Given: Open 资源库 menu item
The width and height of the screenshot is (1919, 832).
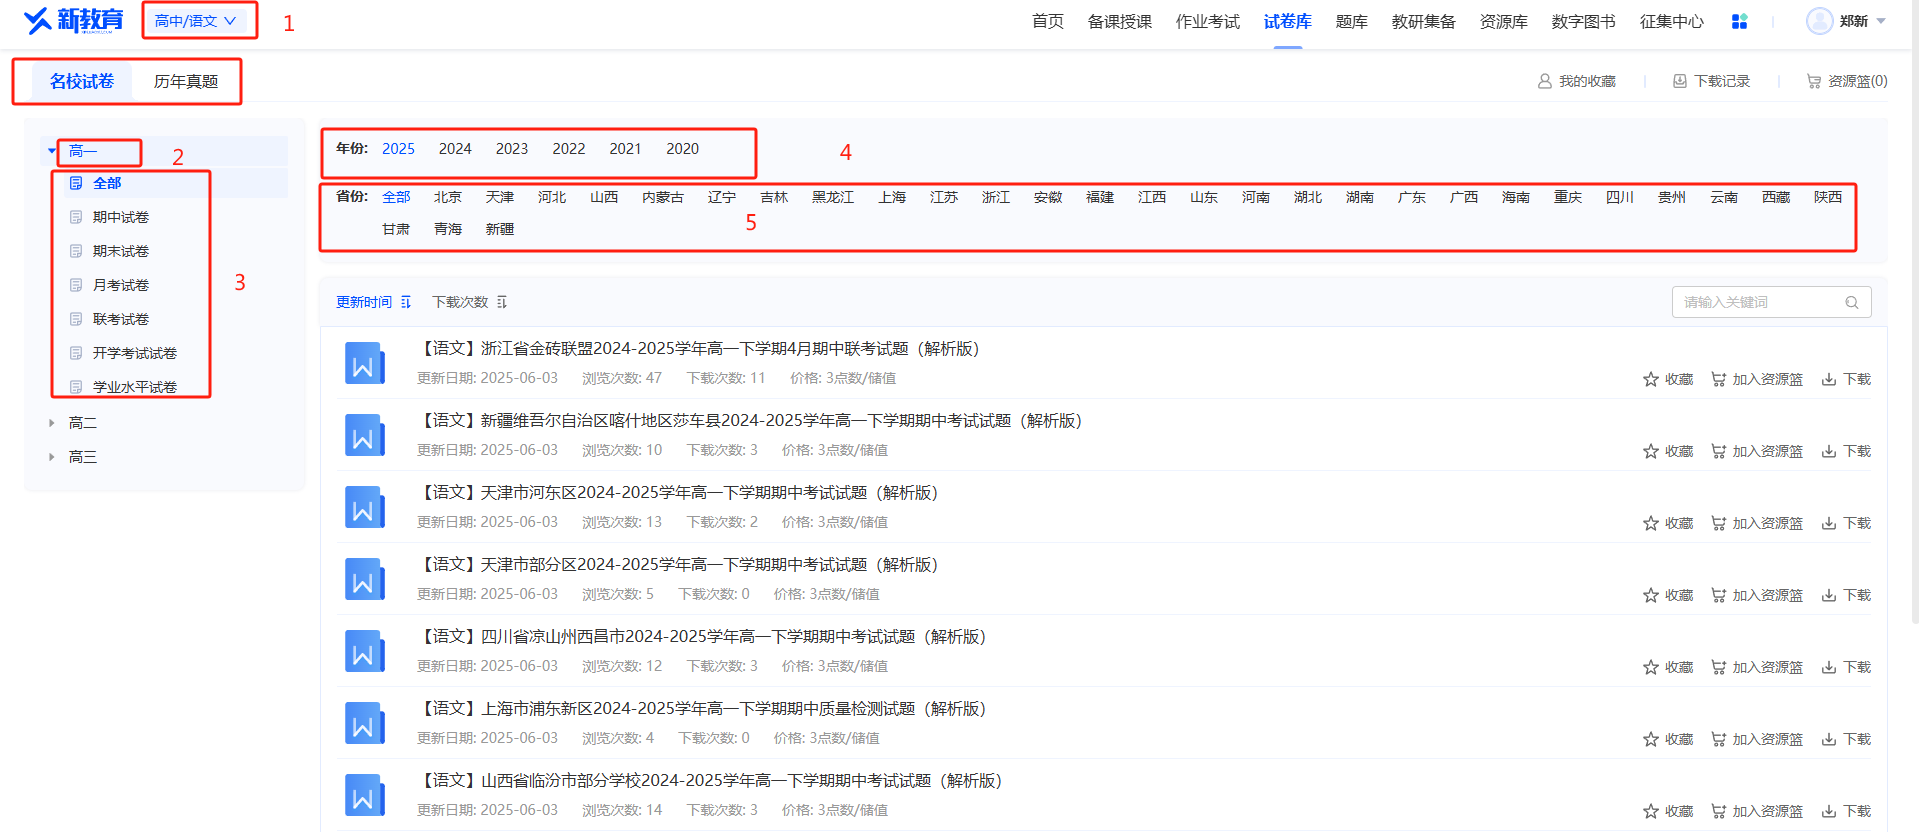Looking at the screenshot, I should tap(1503, 21).
